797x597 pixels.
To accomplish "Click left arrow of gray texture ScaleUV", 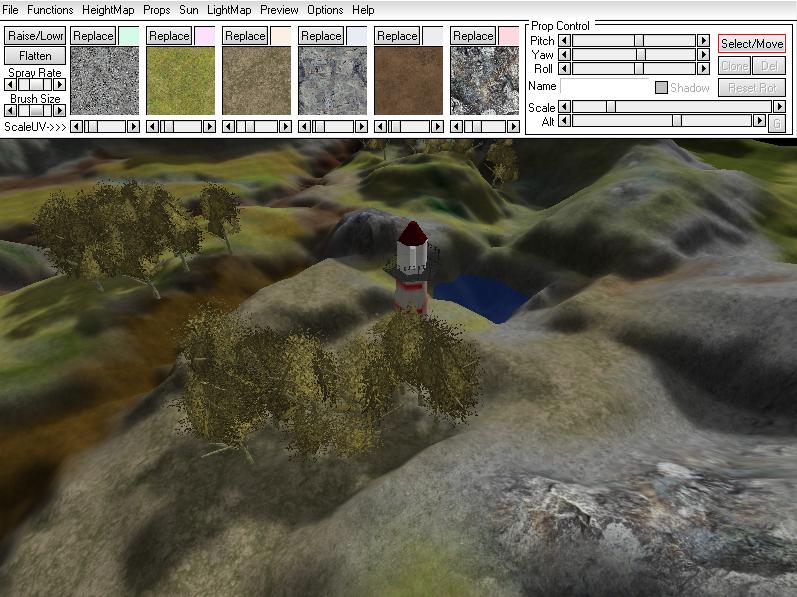I will point(76,127).
